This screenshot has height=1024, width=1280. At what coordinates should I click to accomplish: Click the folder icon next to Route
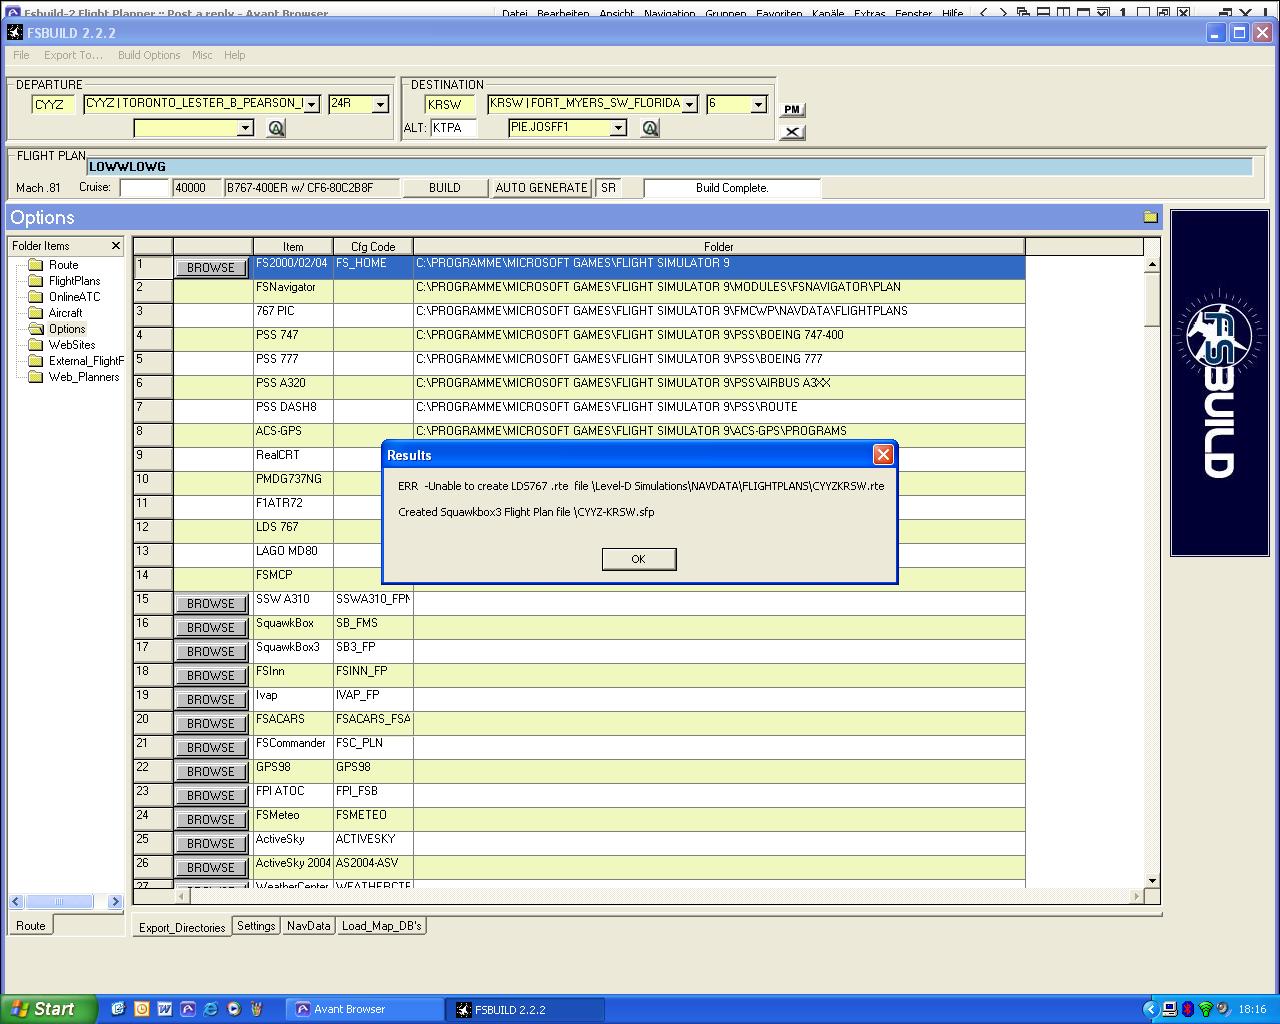click(36, 265)
